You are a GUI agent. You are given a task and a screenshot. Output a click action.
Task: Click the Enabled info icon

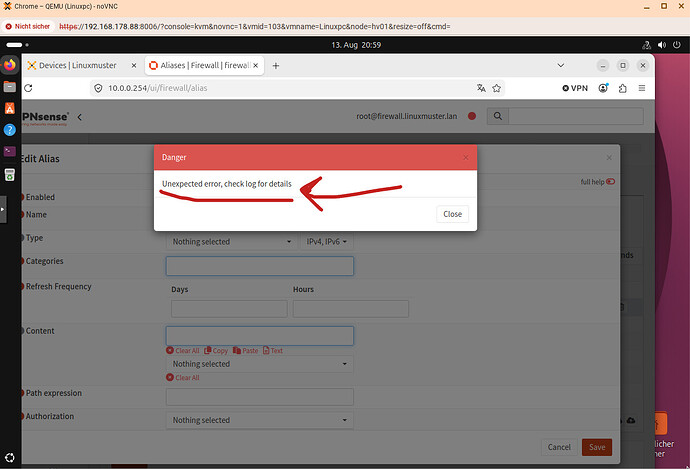click(x=22, y=197)
